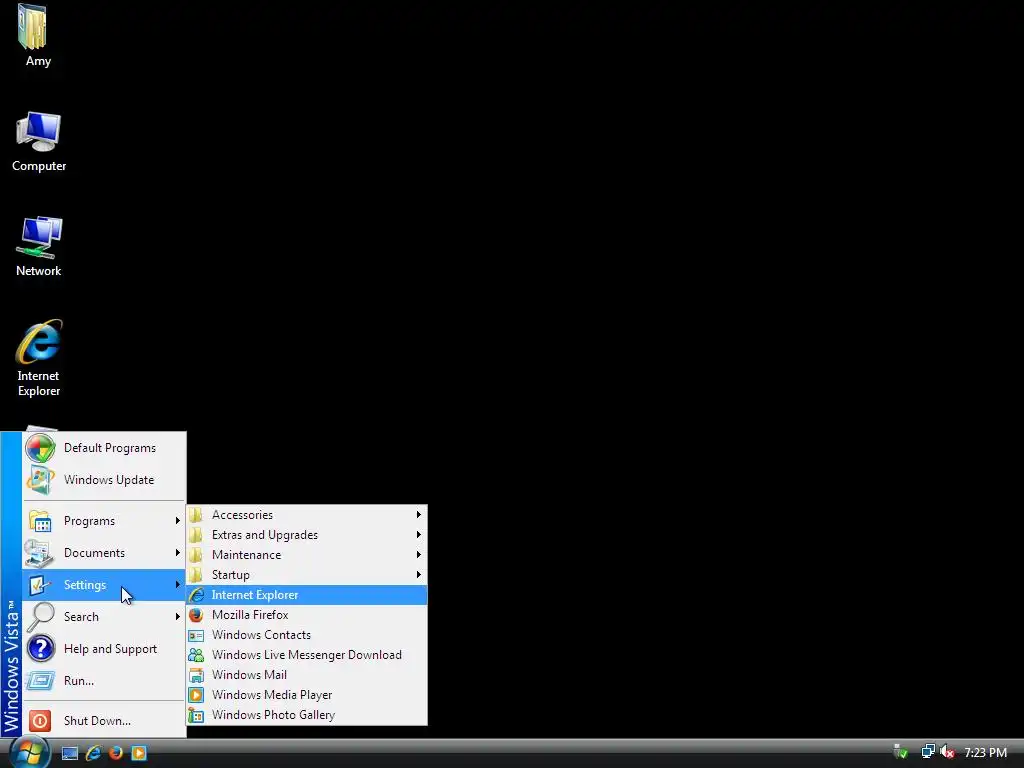This screenshot has height=768, width=1024.
Task: Select the Network desktop icon
Action: pyautogui.click(x=39, y=246)
